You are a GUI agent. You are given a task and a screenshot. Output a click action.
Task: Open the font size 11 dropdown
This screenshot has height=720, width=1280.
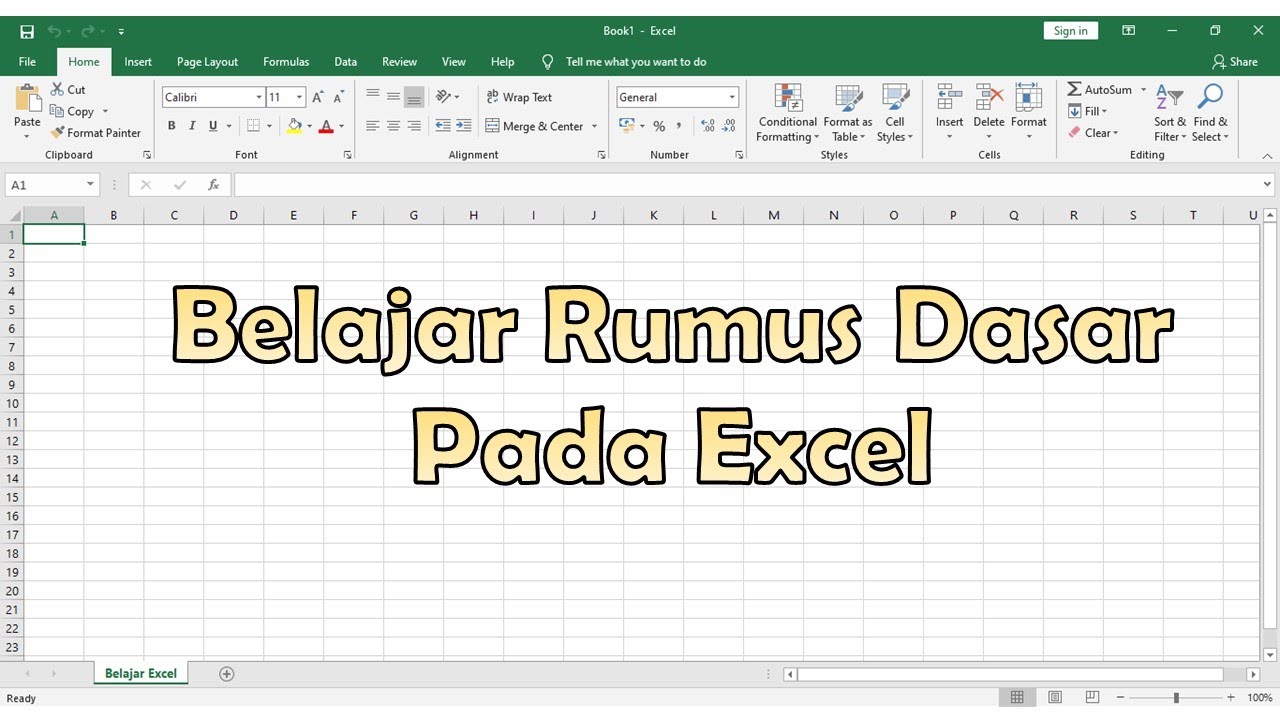[300, 97]
